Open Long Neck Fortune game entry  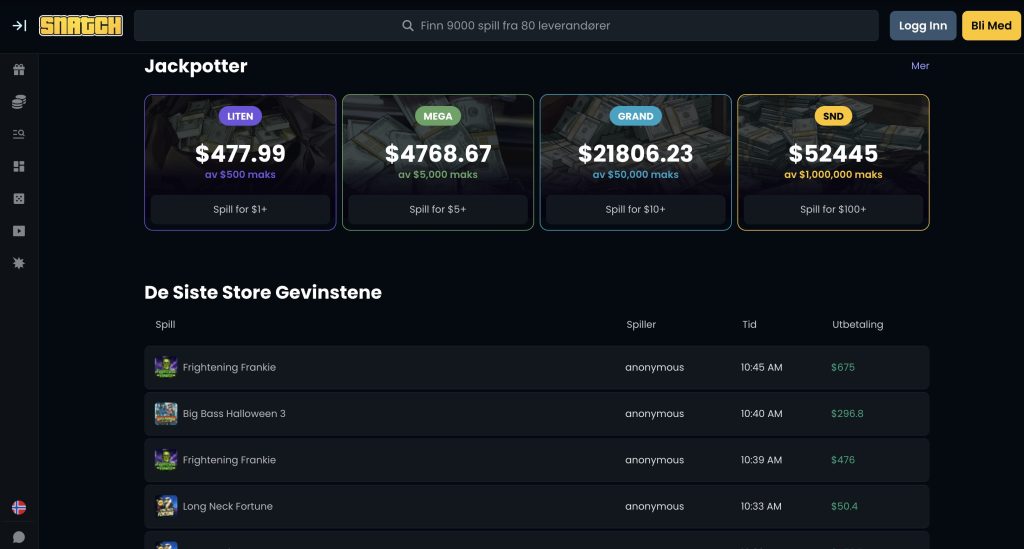(x=227, y=507)
